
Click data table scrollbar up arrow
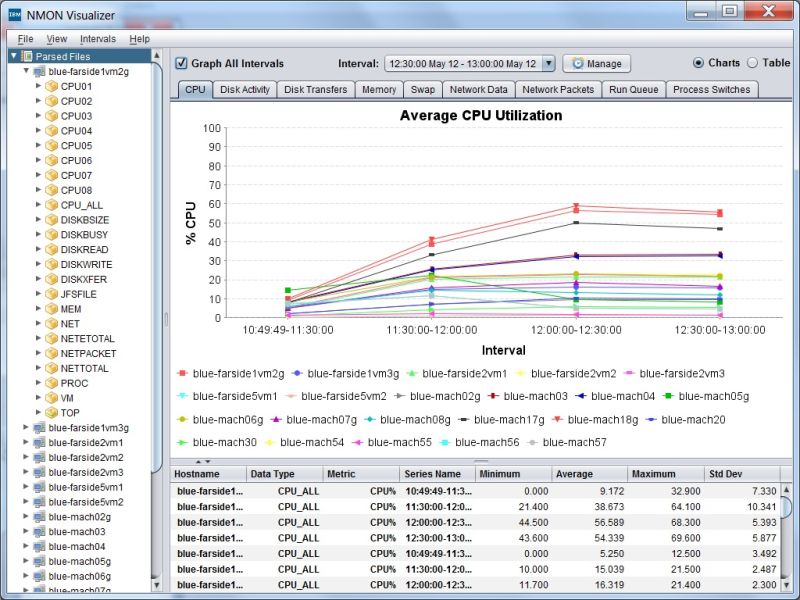[786, 489]
